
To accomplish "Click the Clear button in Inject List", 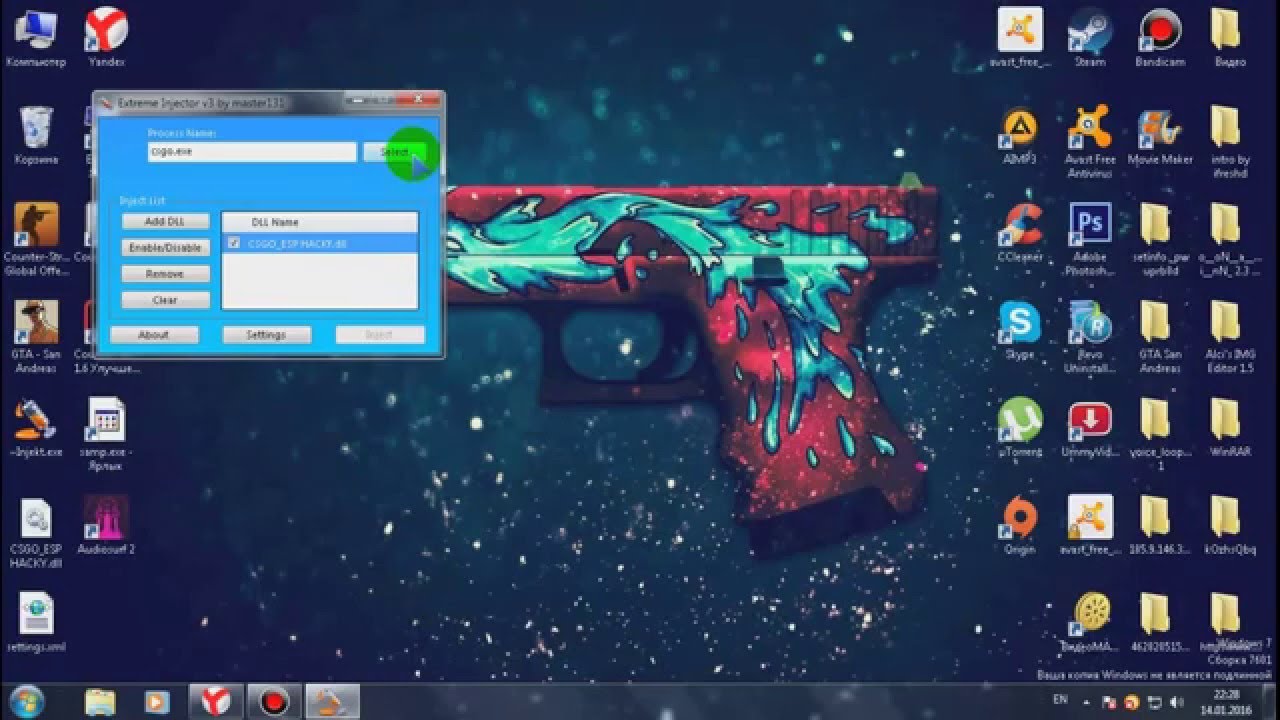I will coord(166,299).
